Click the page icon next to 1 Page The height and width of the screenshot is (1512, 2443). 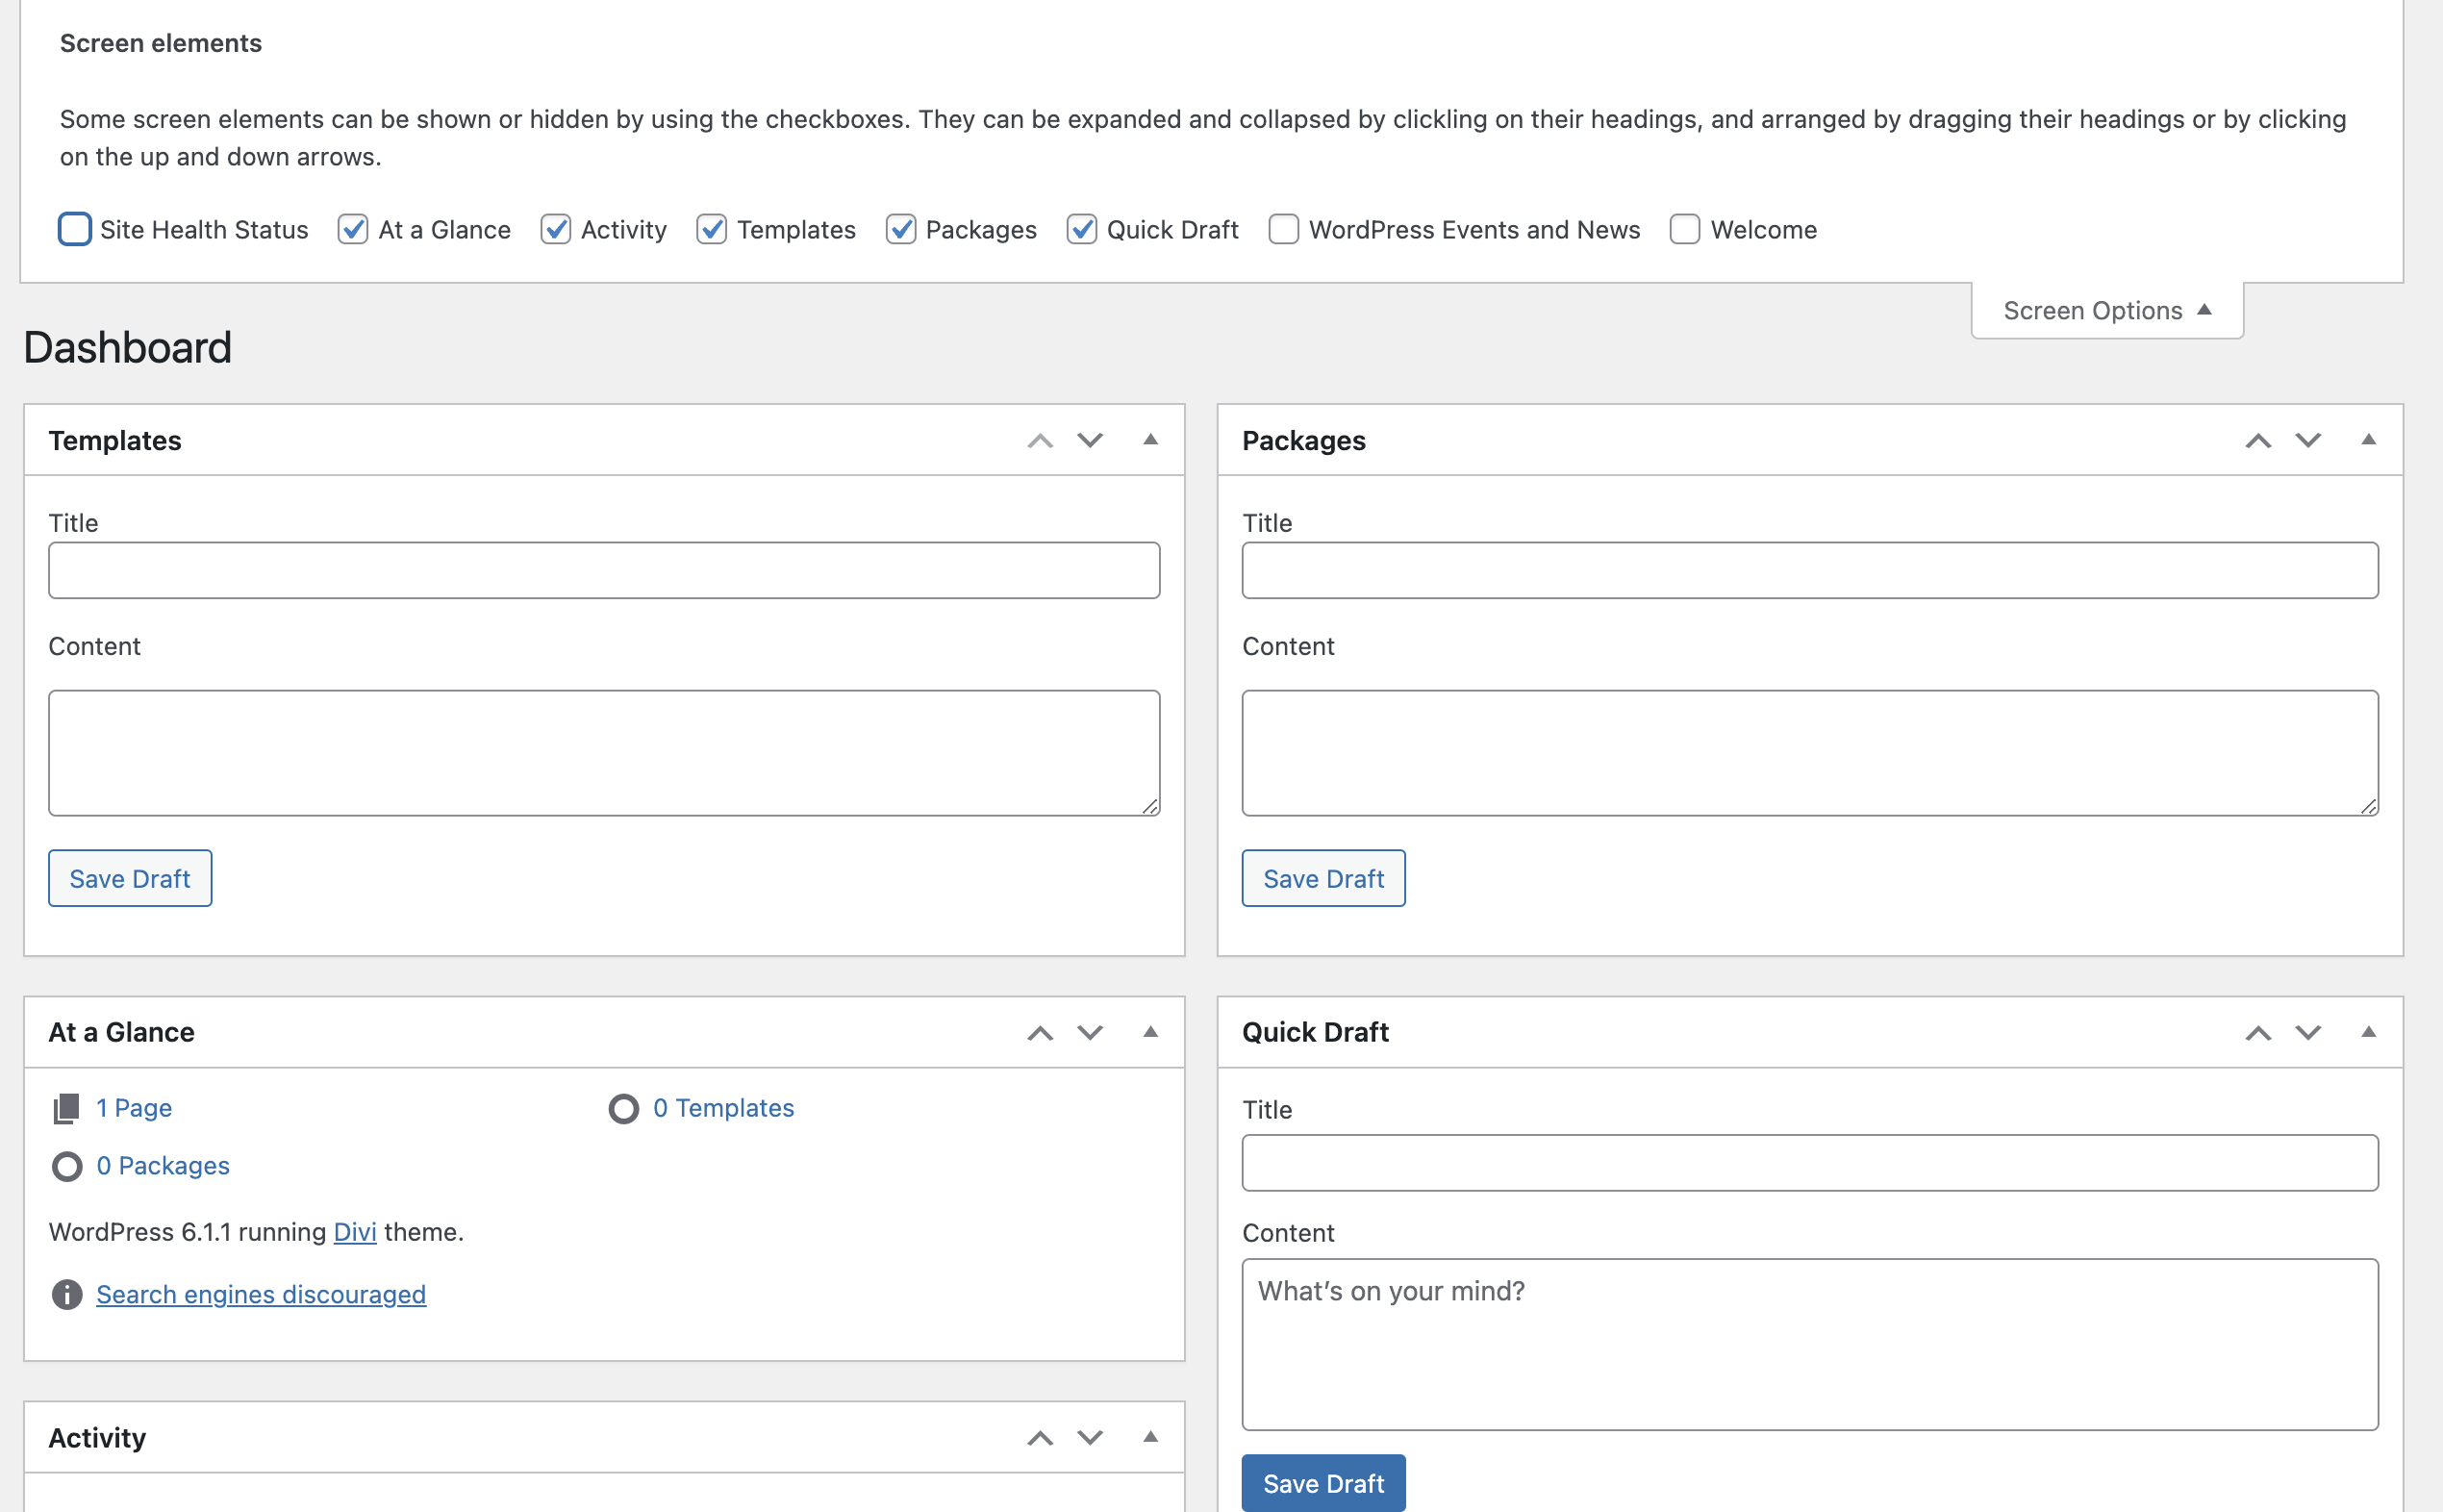click(x=67, y=1108)
